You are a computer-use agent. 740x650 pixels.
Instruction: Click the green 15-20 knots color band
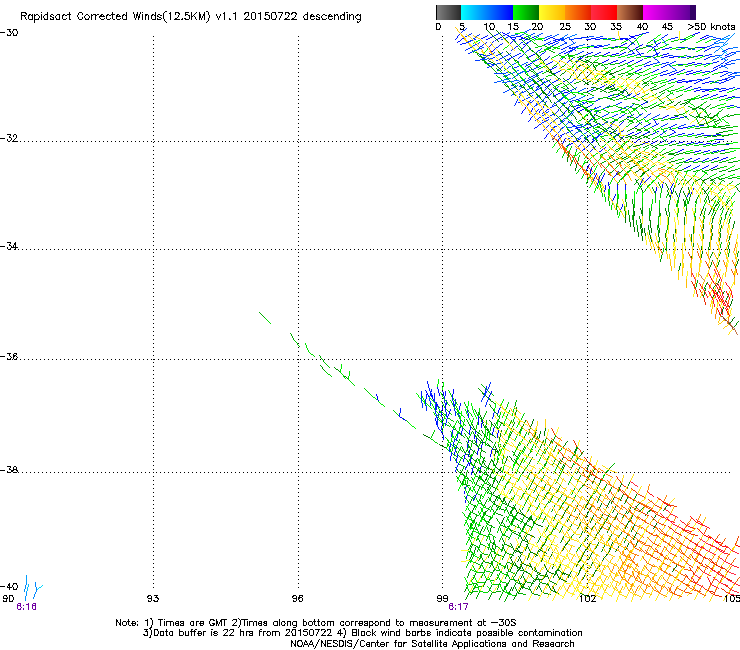pyautogui.click(x=526, y=12)
